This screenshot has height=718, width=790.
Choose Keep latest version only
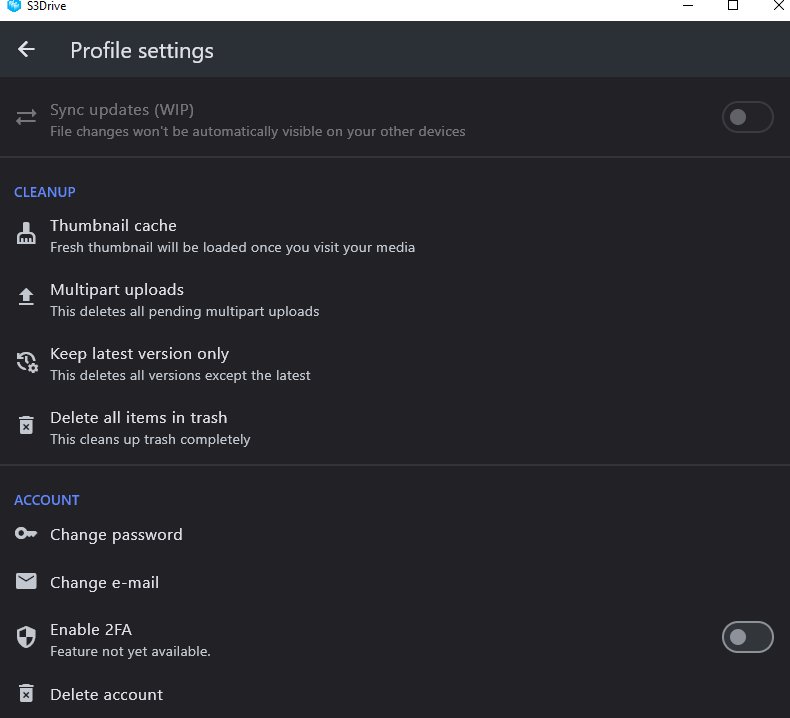[x=395, y=364]
